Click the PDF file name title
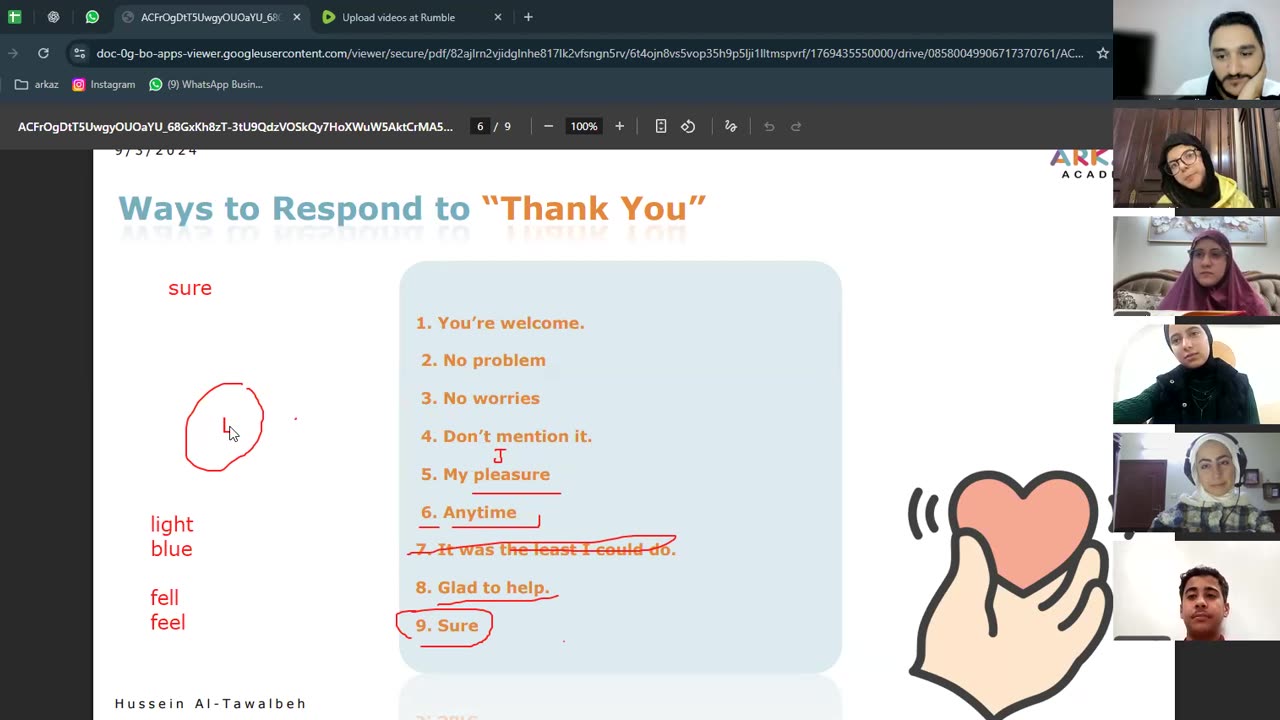Screen dimensions: 1280x720 (x=235, y=127)
